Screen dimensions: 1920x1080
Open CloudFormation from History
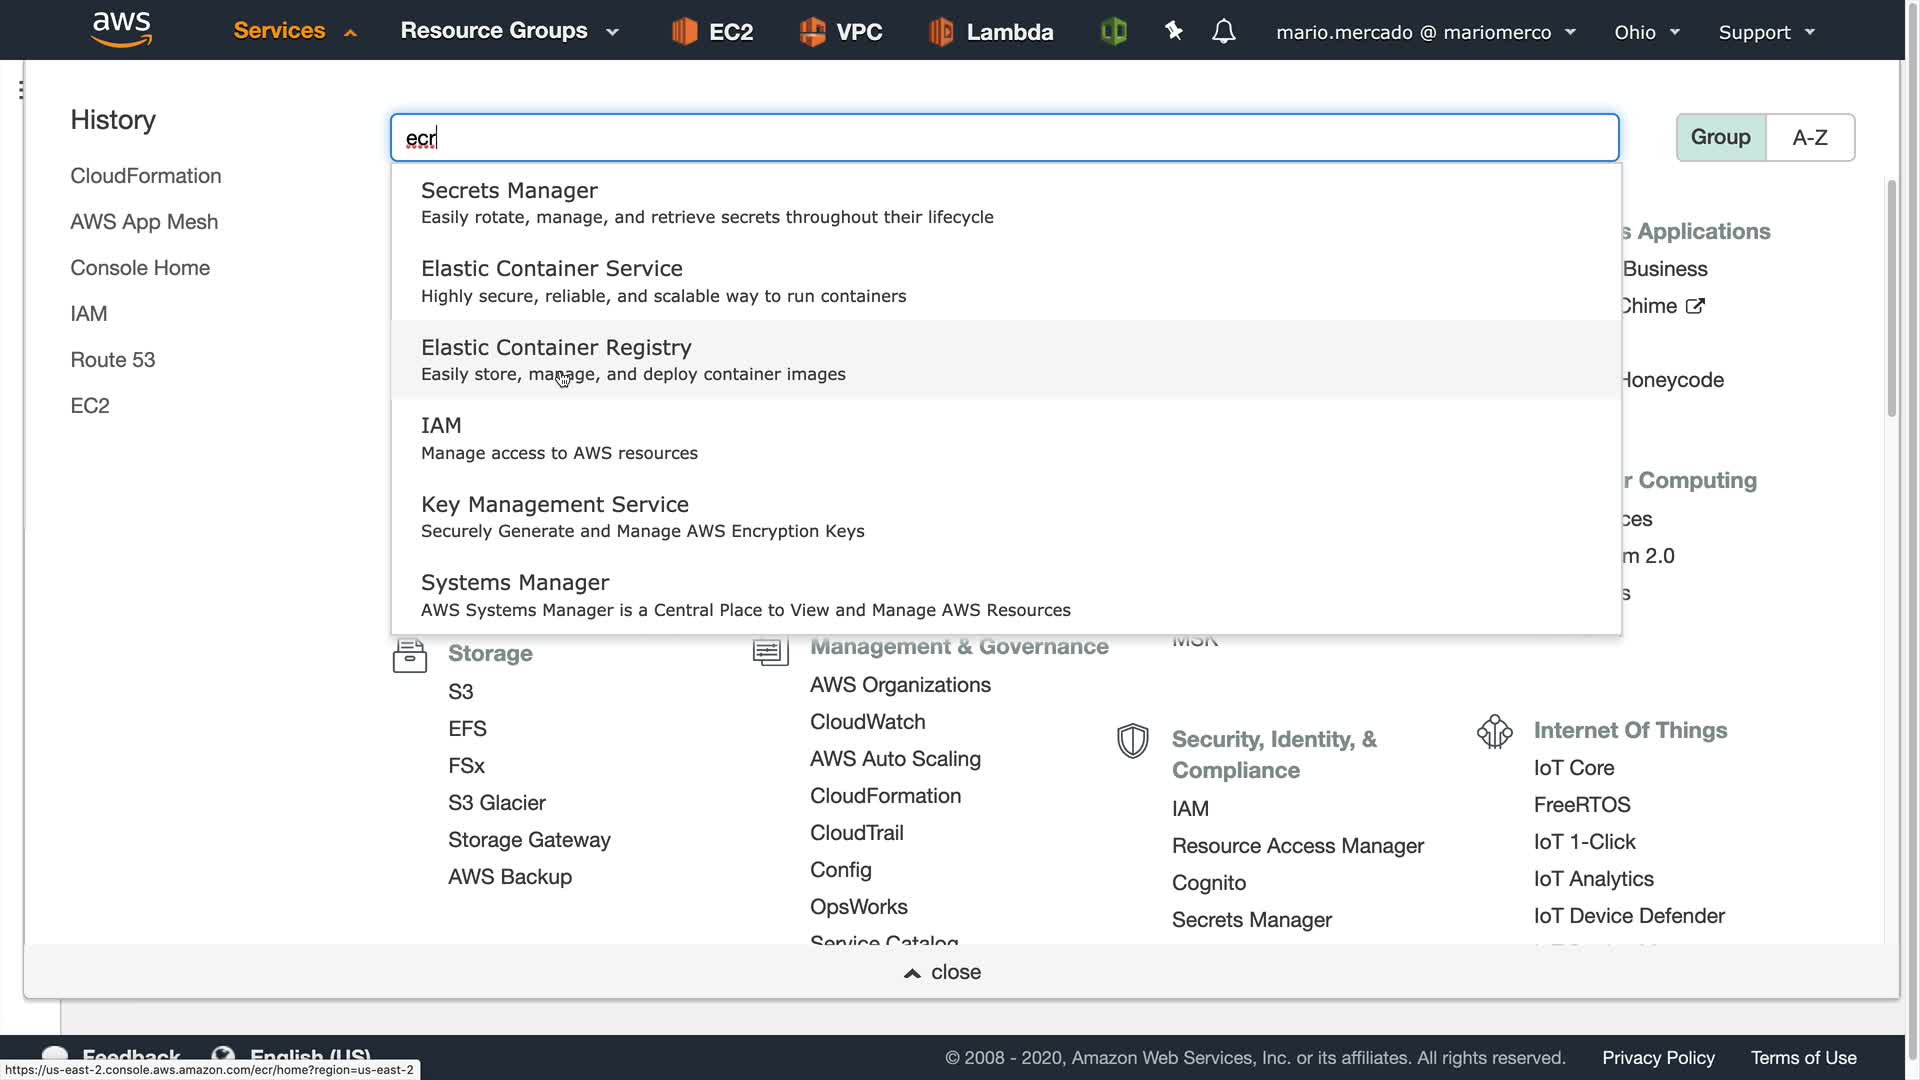(x=146, y=176)
